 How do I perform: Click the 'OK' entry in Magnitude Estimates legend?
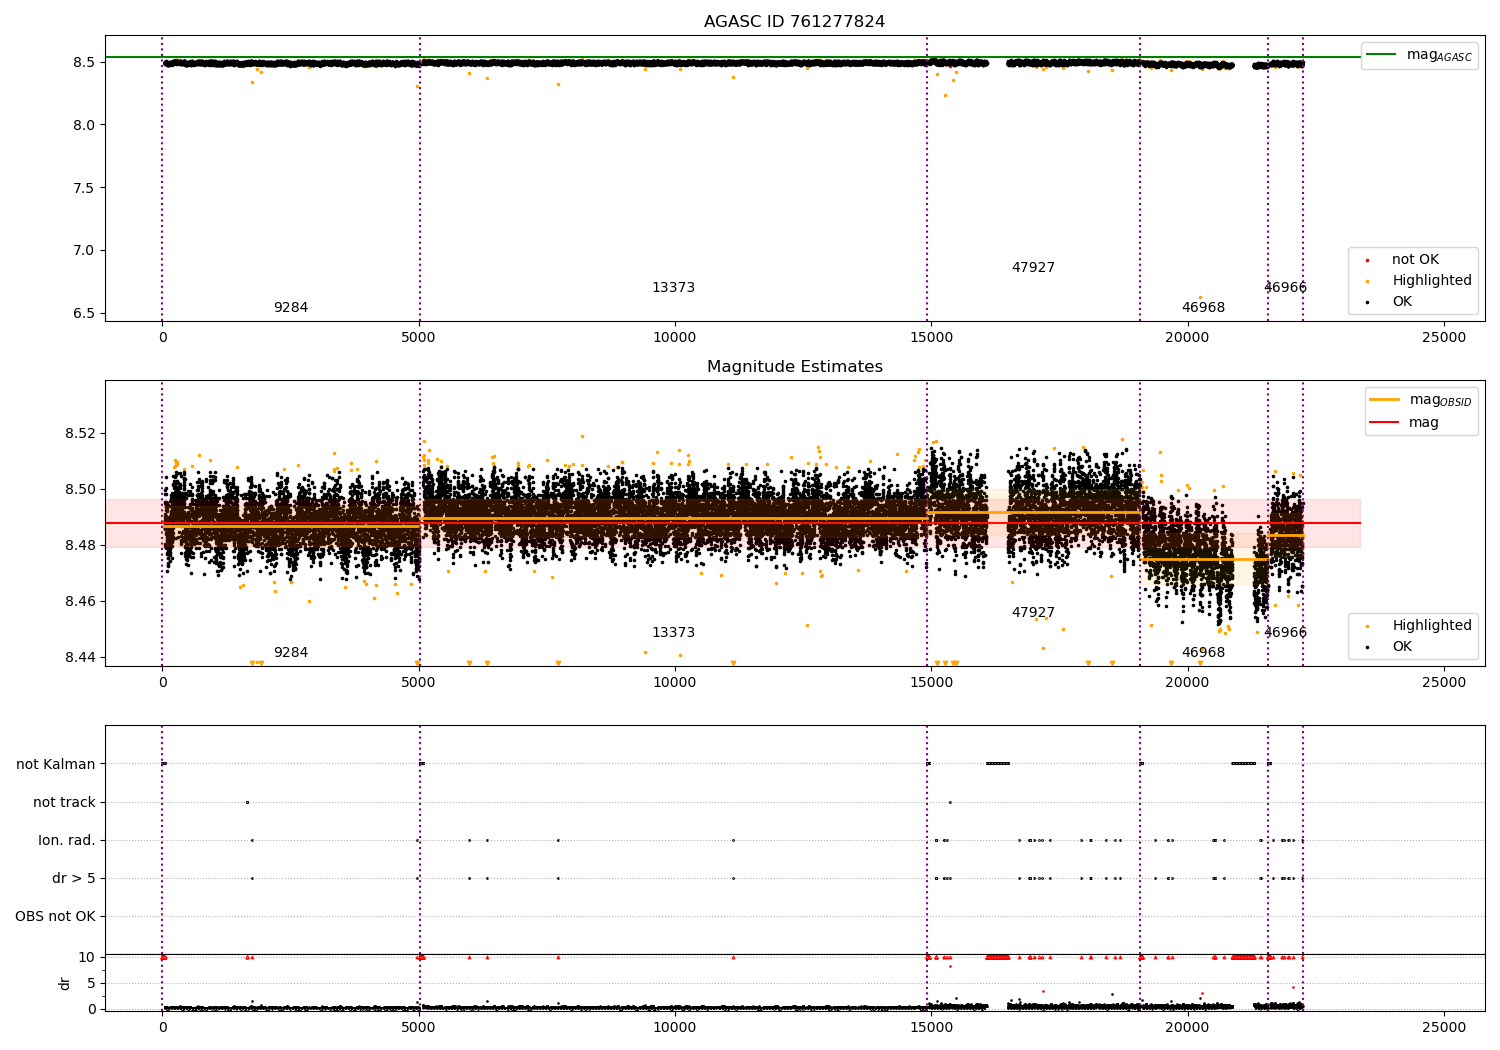click(x=1402, y=647)
